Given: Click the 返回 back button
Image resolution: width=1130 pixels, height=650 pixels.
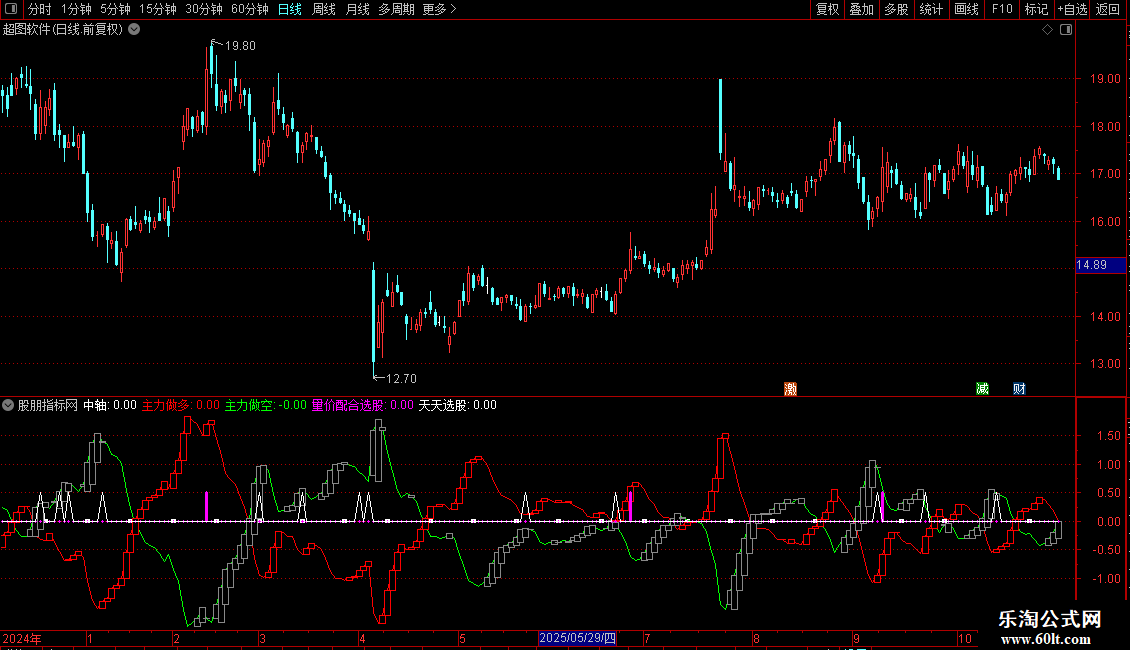Looking at the screenshot, I should tap(1108, 9).
